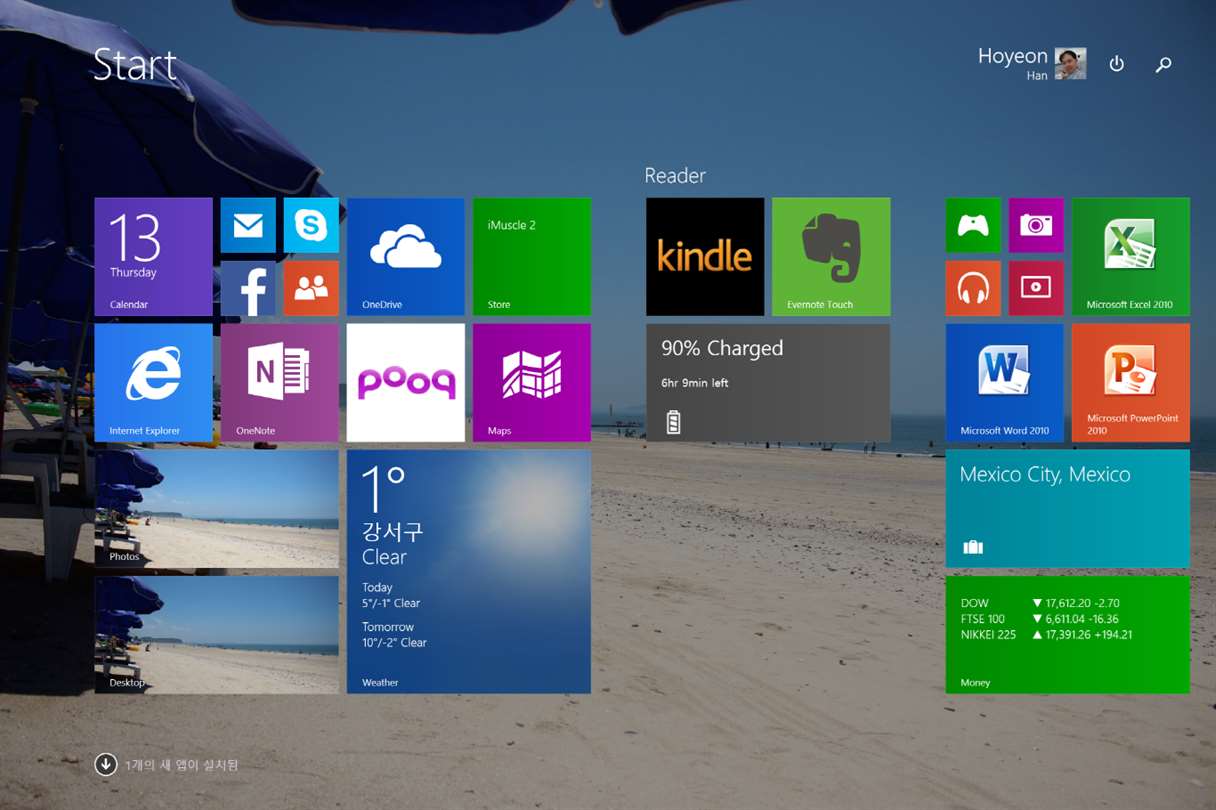Click the FTSE 100 stock row

pos(1040,619)
